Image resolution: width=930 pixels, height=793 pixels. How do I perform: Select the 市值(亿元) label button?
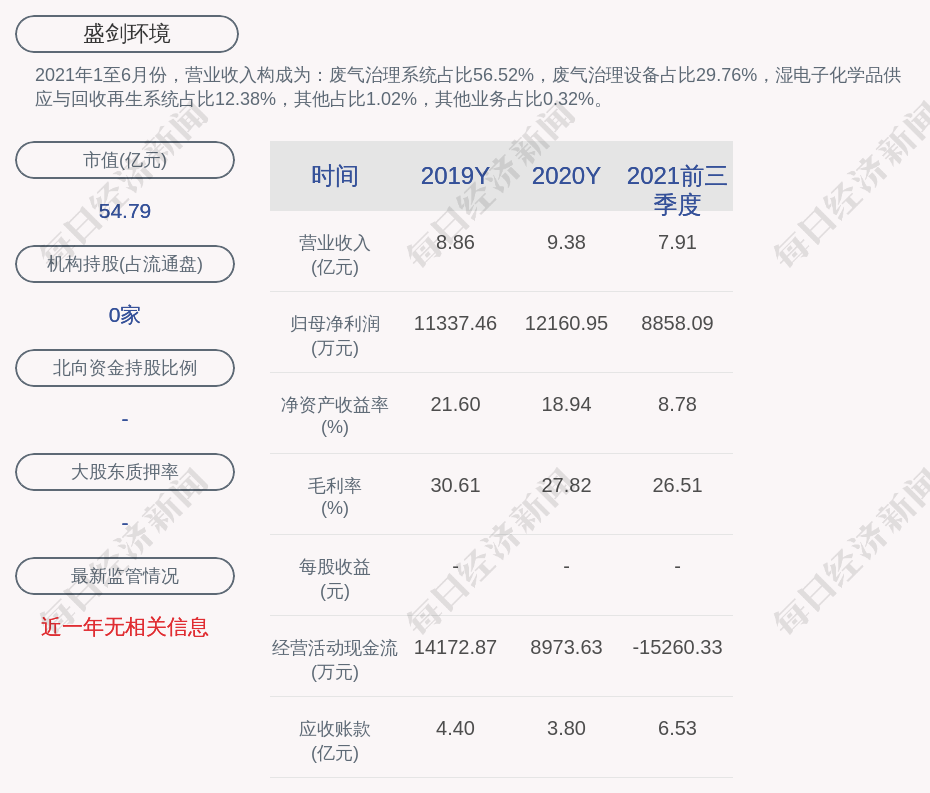click(x=125, y=160)
